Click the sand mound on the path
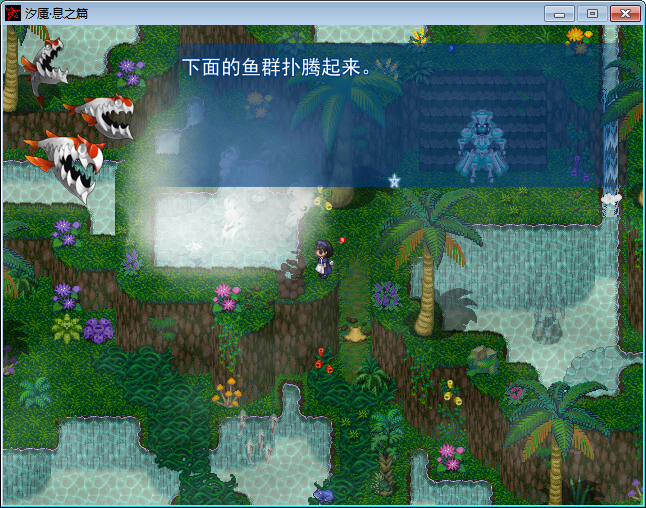The width and height of the screenshot is (646, 508). 355,334
